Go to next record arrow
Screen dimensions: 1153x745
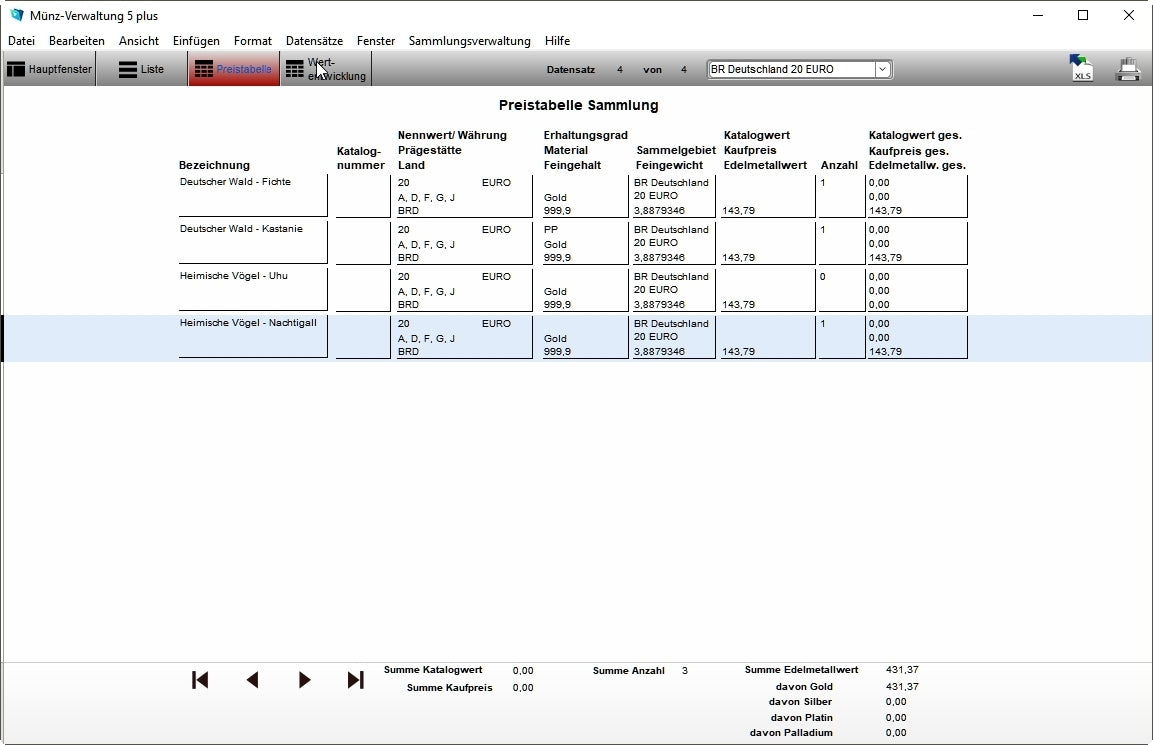click(304, 680)
